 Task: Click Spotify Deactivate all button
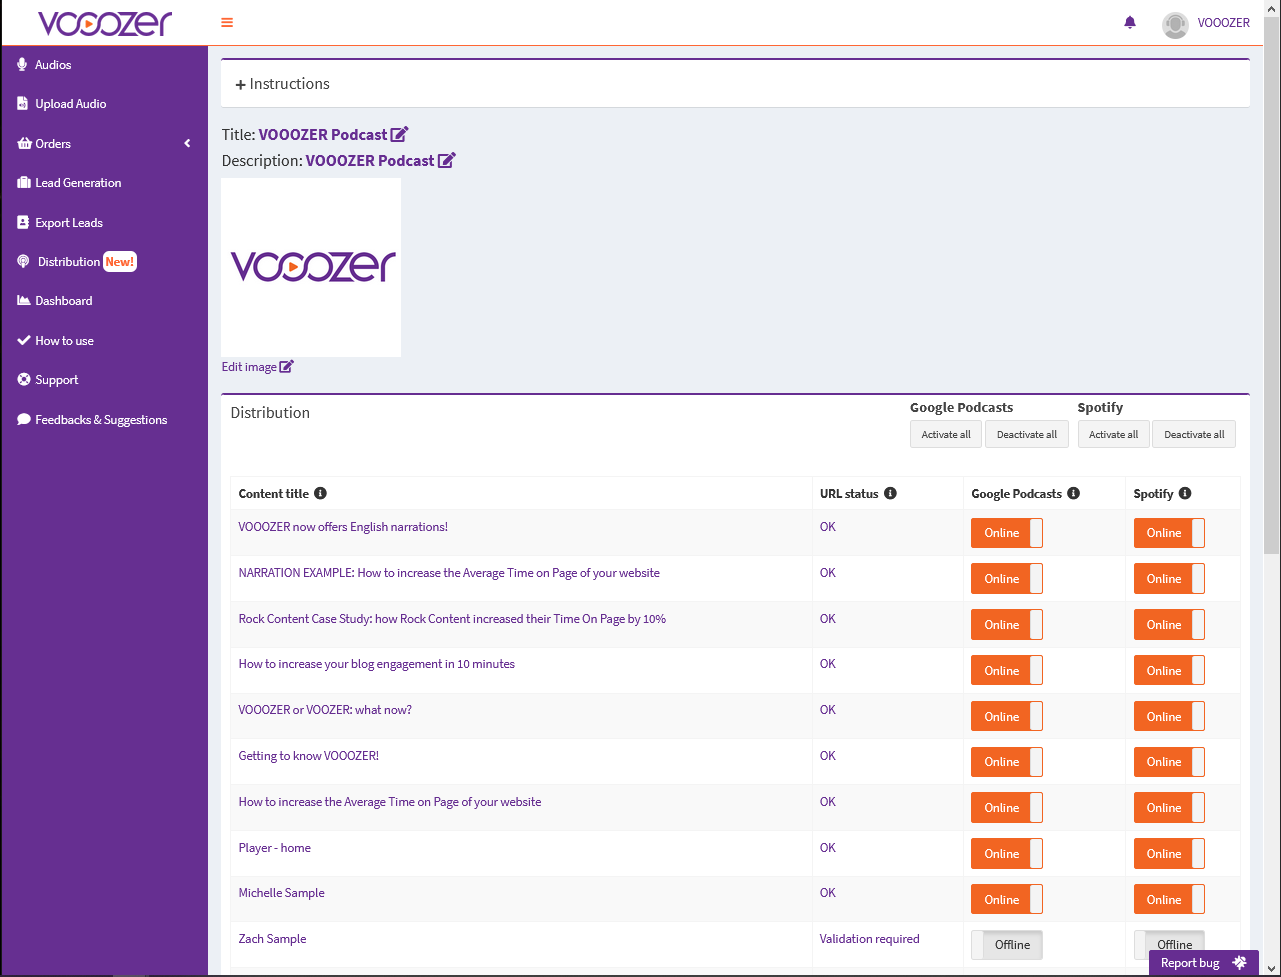[1194, 434]
